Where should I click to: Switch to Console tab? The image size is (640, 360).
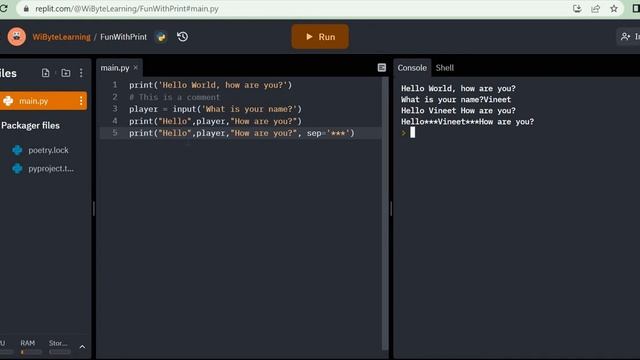(x=412, y=68)
